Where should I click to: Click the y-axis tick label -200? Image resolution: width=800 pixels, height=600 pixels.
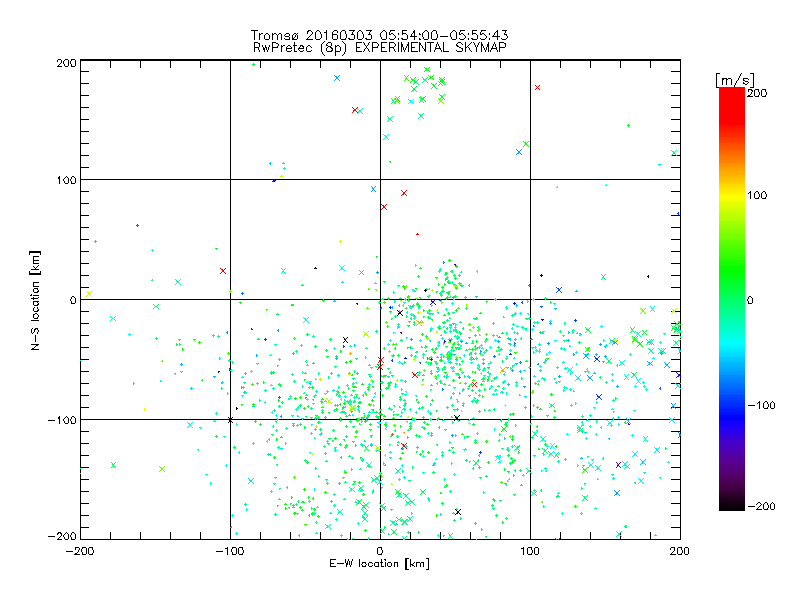tap(62, 536)
